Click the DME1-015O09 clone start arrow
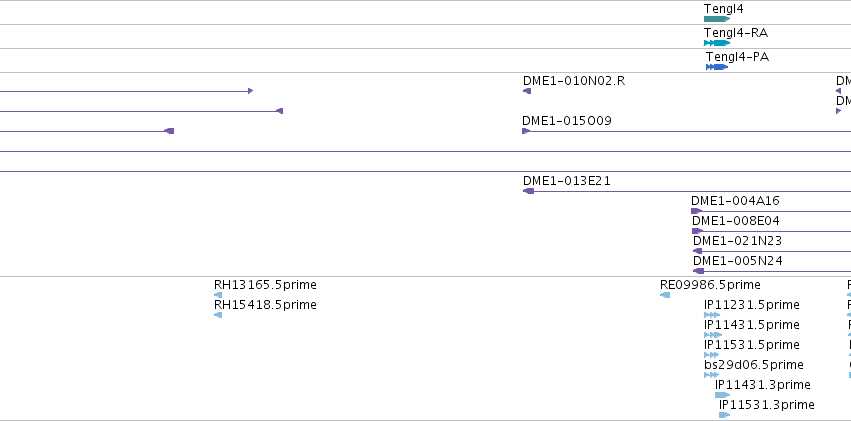The height and width of the screenshot is (421, 851). tap(526, 131)
